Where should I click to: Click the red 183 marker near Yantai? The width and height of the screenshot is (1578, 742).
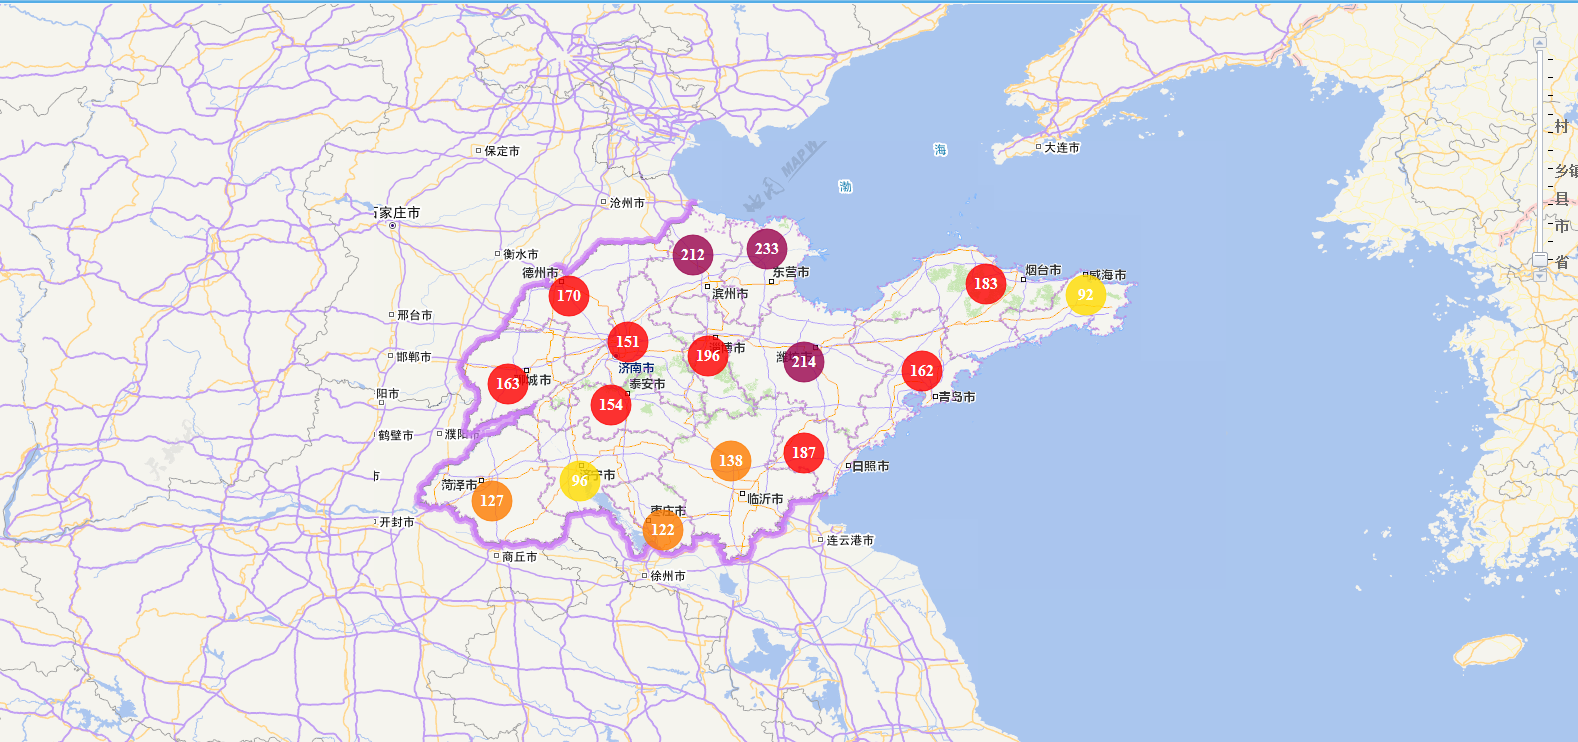pyautogui.click(x=986, y=284)
